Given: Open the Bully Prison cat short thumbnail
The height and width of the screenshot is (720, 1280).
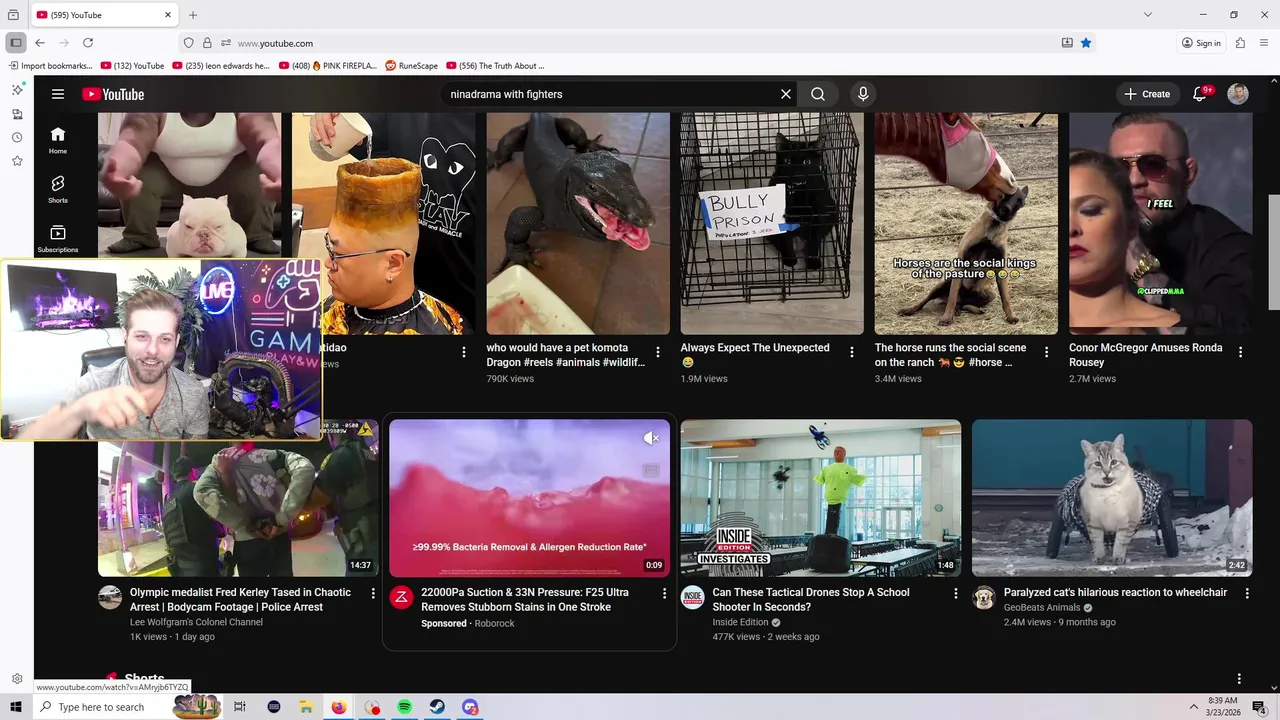Looking at the screenshot, I should (772, 223).
